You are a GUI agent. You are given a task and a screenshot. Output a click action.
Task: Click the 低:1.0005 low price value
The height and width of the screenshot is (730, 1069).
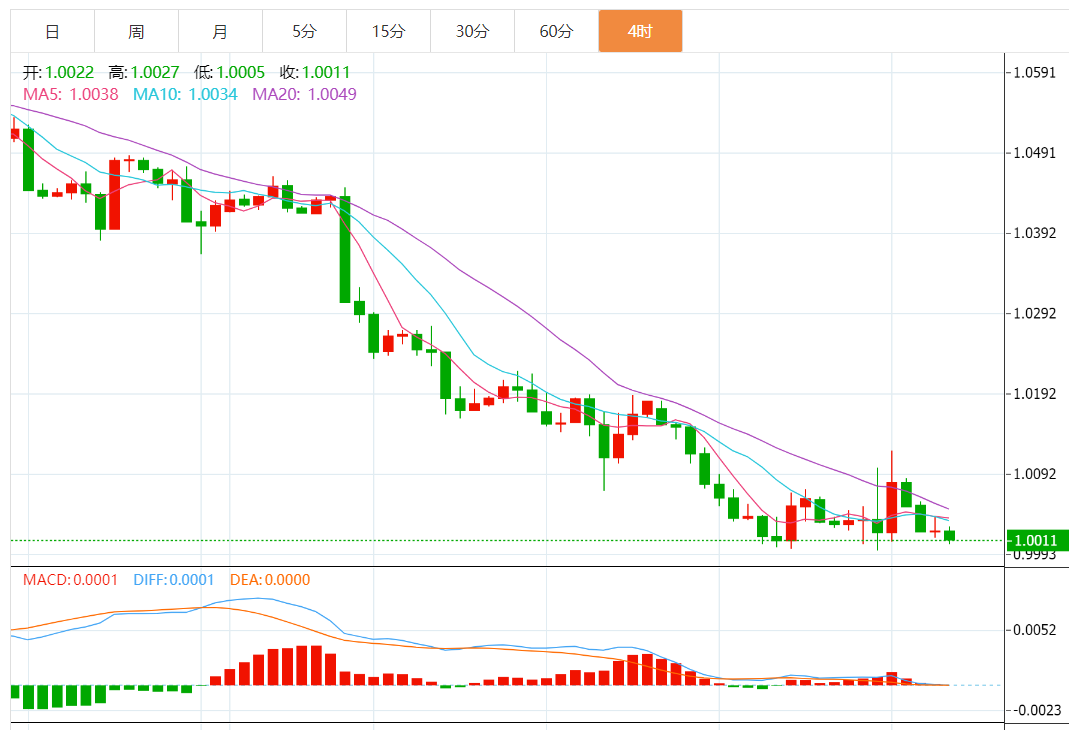pyautogui.click(x=229, y=72)
